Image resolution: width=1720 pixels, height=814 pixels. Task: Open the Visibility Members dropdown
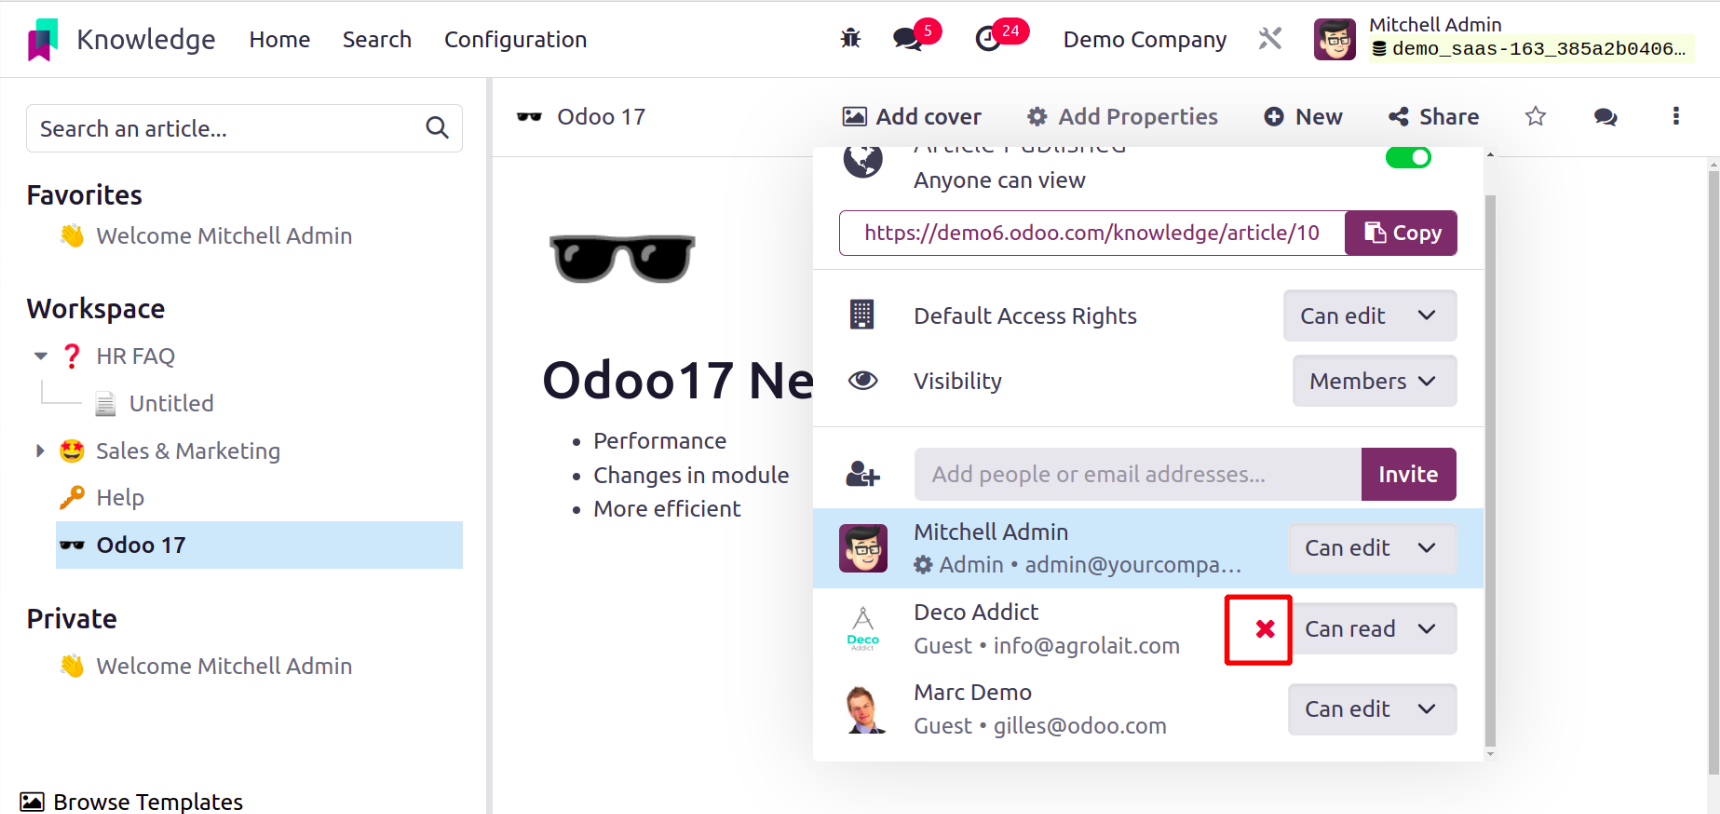[x=1374, y=381]
